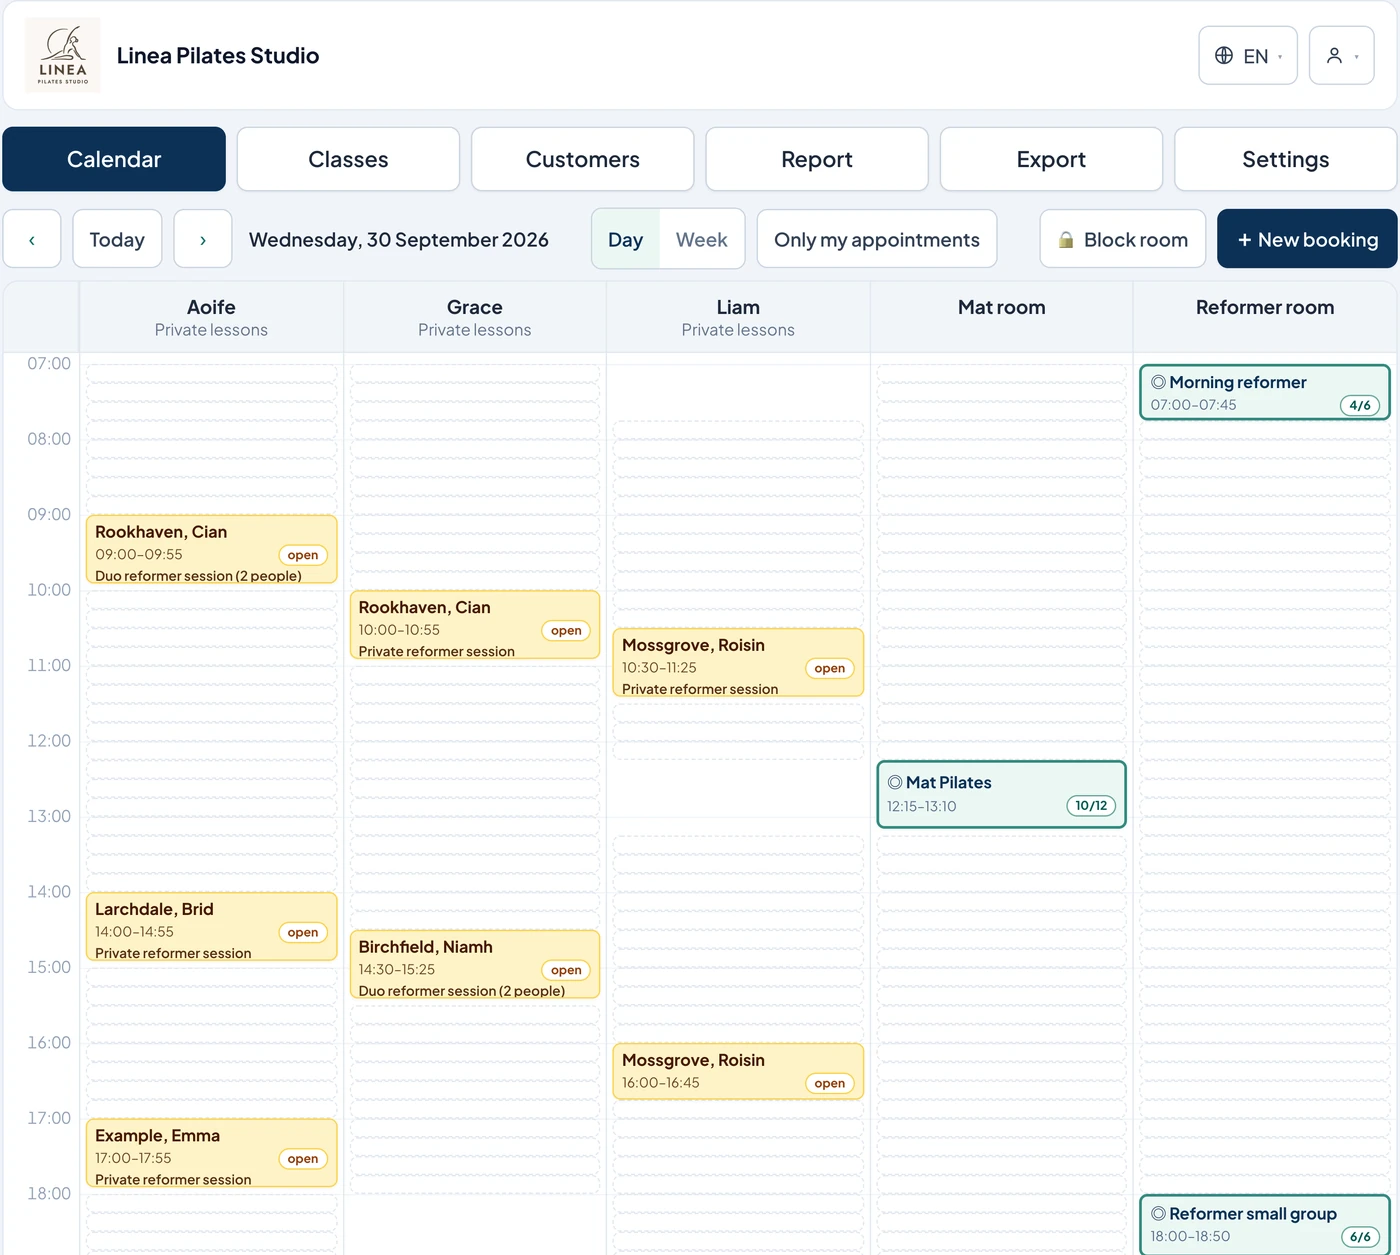The width and height of the screenshot is (1400, 1255).
Task: Switch to Day view
Action: click(626, 239)
